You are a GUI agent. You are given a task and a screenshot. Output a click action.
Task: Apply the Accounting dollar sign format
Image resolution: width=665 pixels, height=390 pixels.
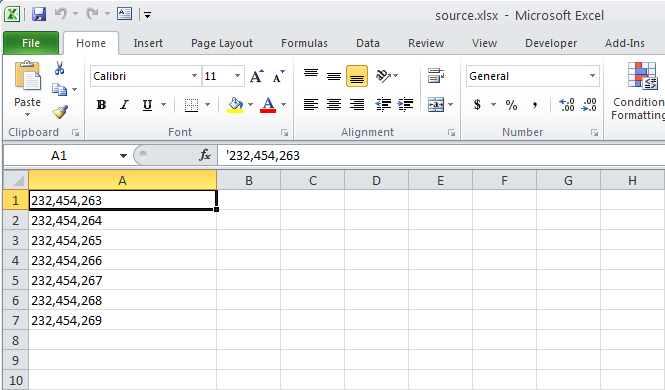click(x=478, y=104)
